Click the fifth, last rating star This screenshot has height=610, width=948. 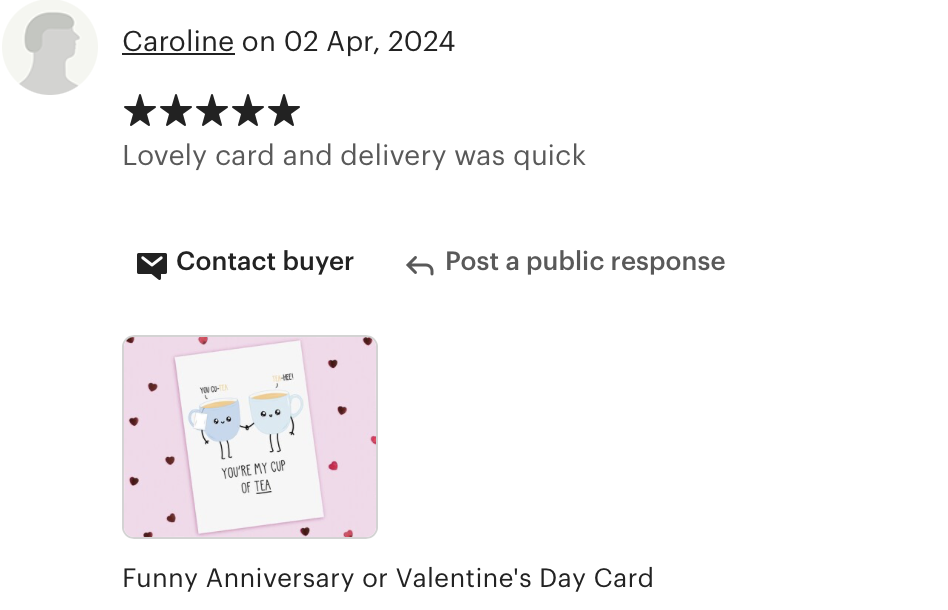[x=284, y=111]
